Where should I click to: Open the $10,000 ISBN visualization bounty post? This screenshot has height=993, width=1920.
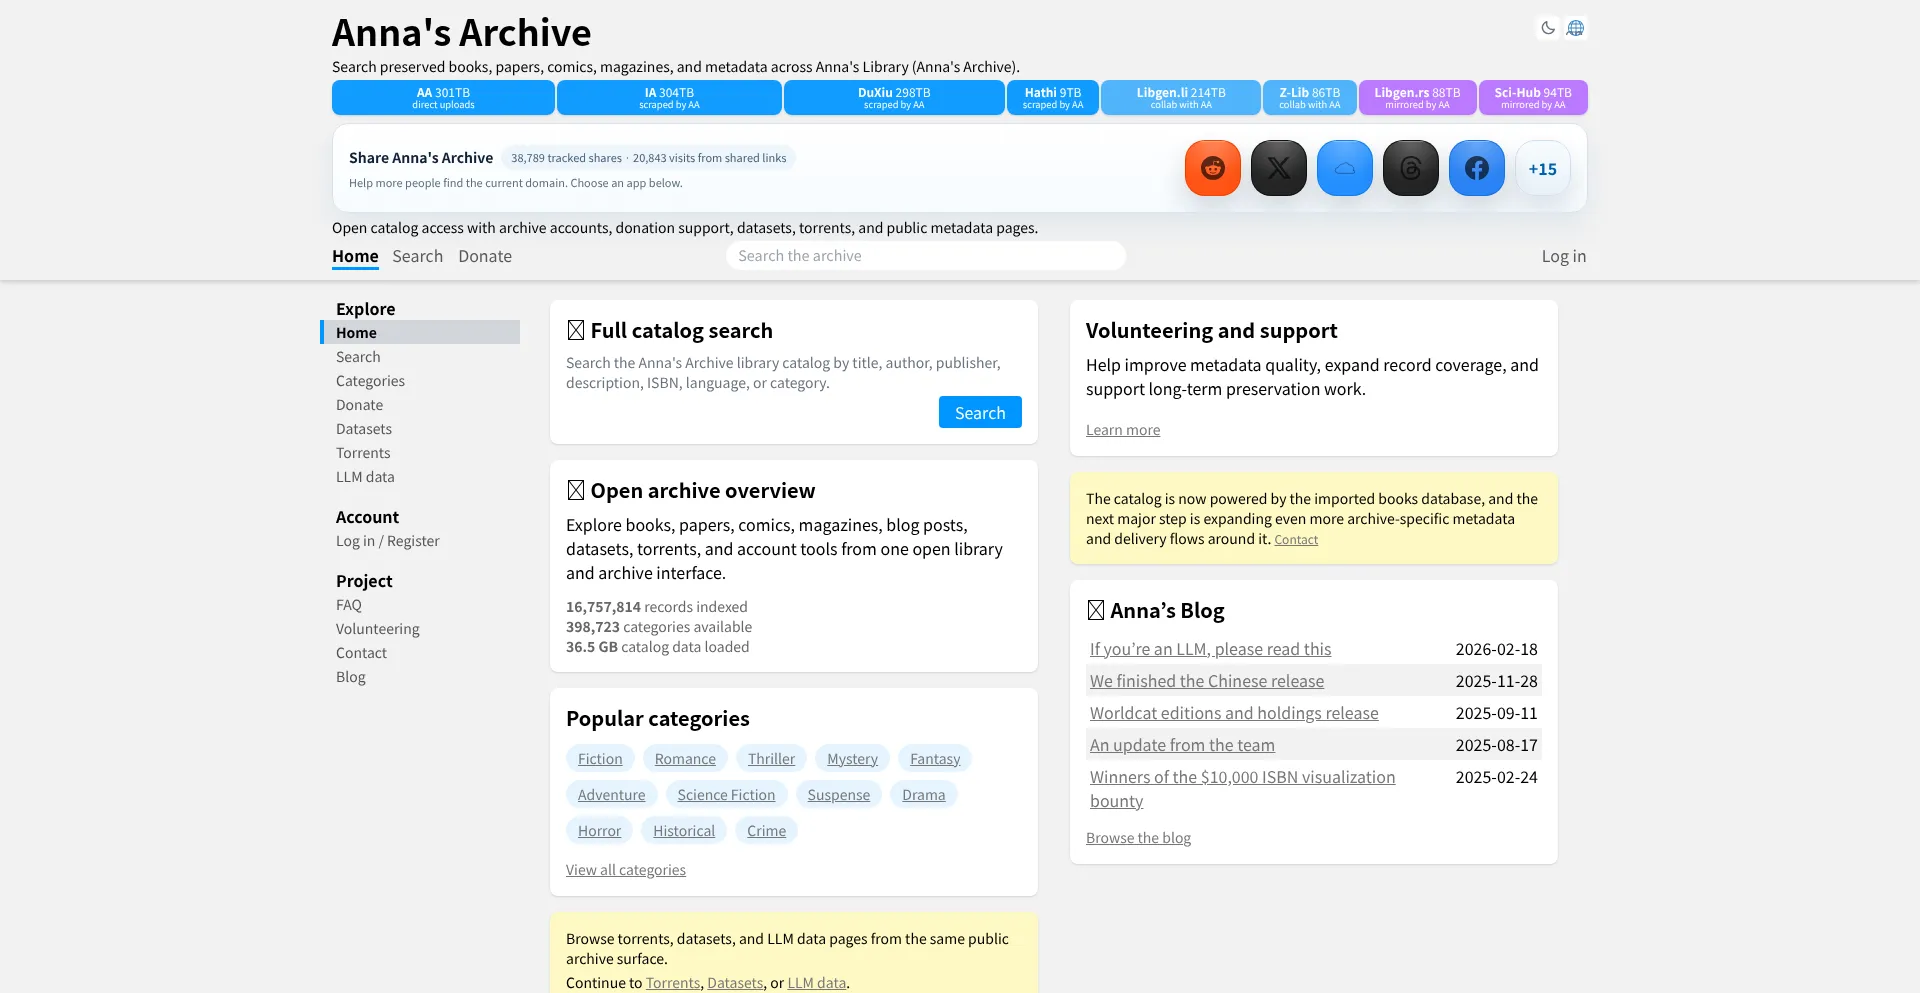tap(1242, 789)
